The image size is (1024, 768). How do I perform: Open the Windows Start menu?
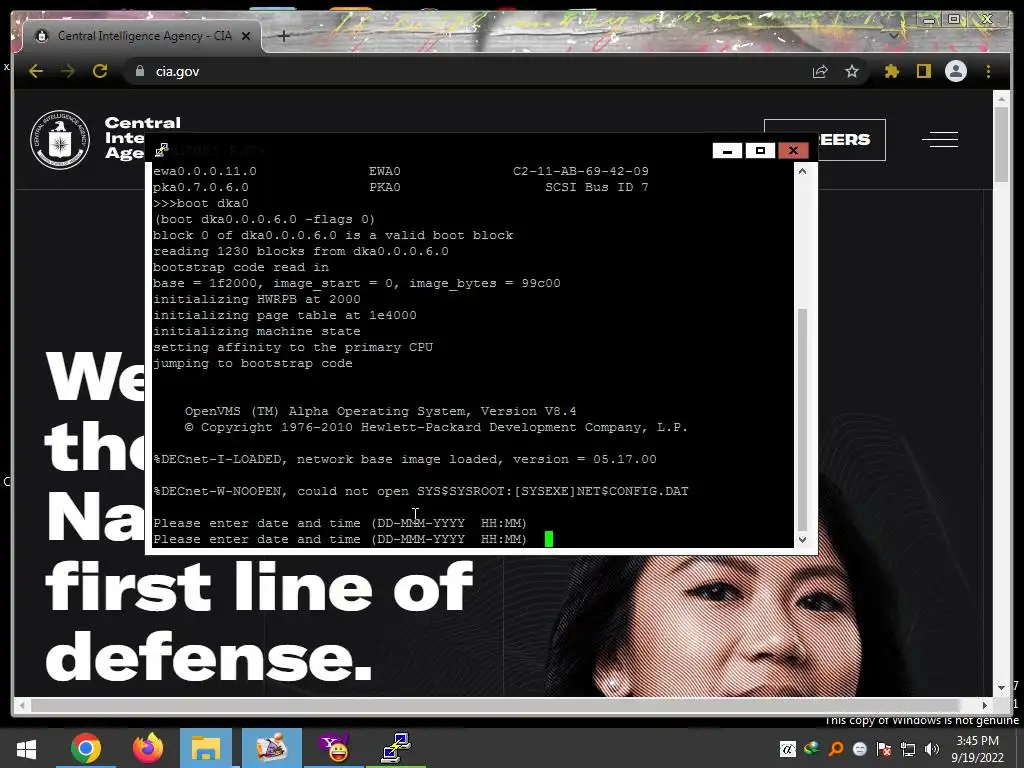click(x=26, y=748)
